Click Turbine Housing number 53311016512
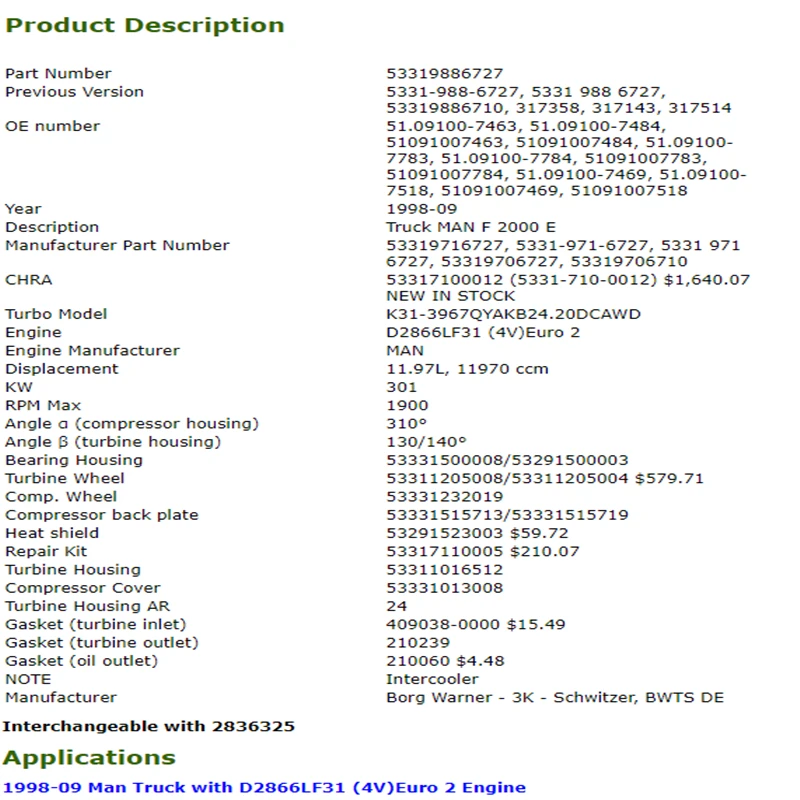The image size is (800, 800). coord(444,570)
